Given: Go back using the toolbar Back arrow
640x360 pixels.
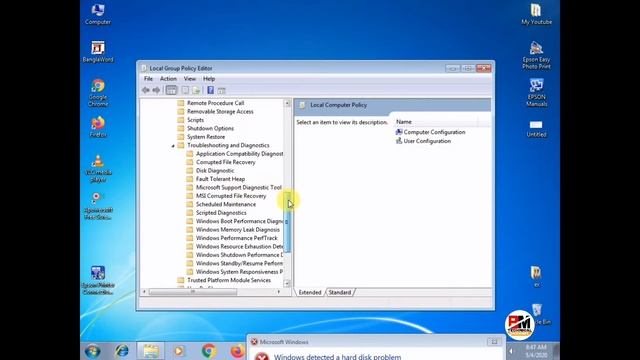Looking at the screenshot, I should pos(146,90).
